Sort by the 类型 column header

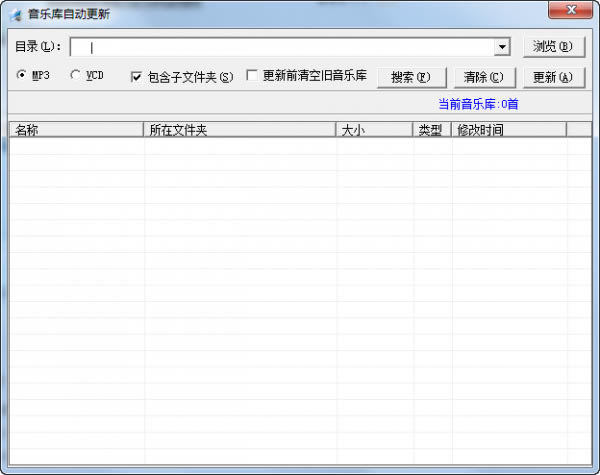[432, 130]
